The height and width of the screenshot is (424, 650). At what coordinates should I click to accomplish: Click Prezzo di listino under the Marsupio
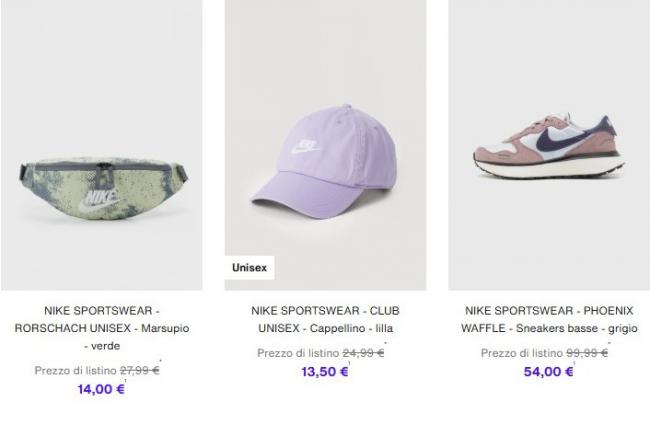tap(75, 370)
